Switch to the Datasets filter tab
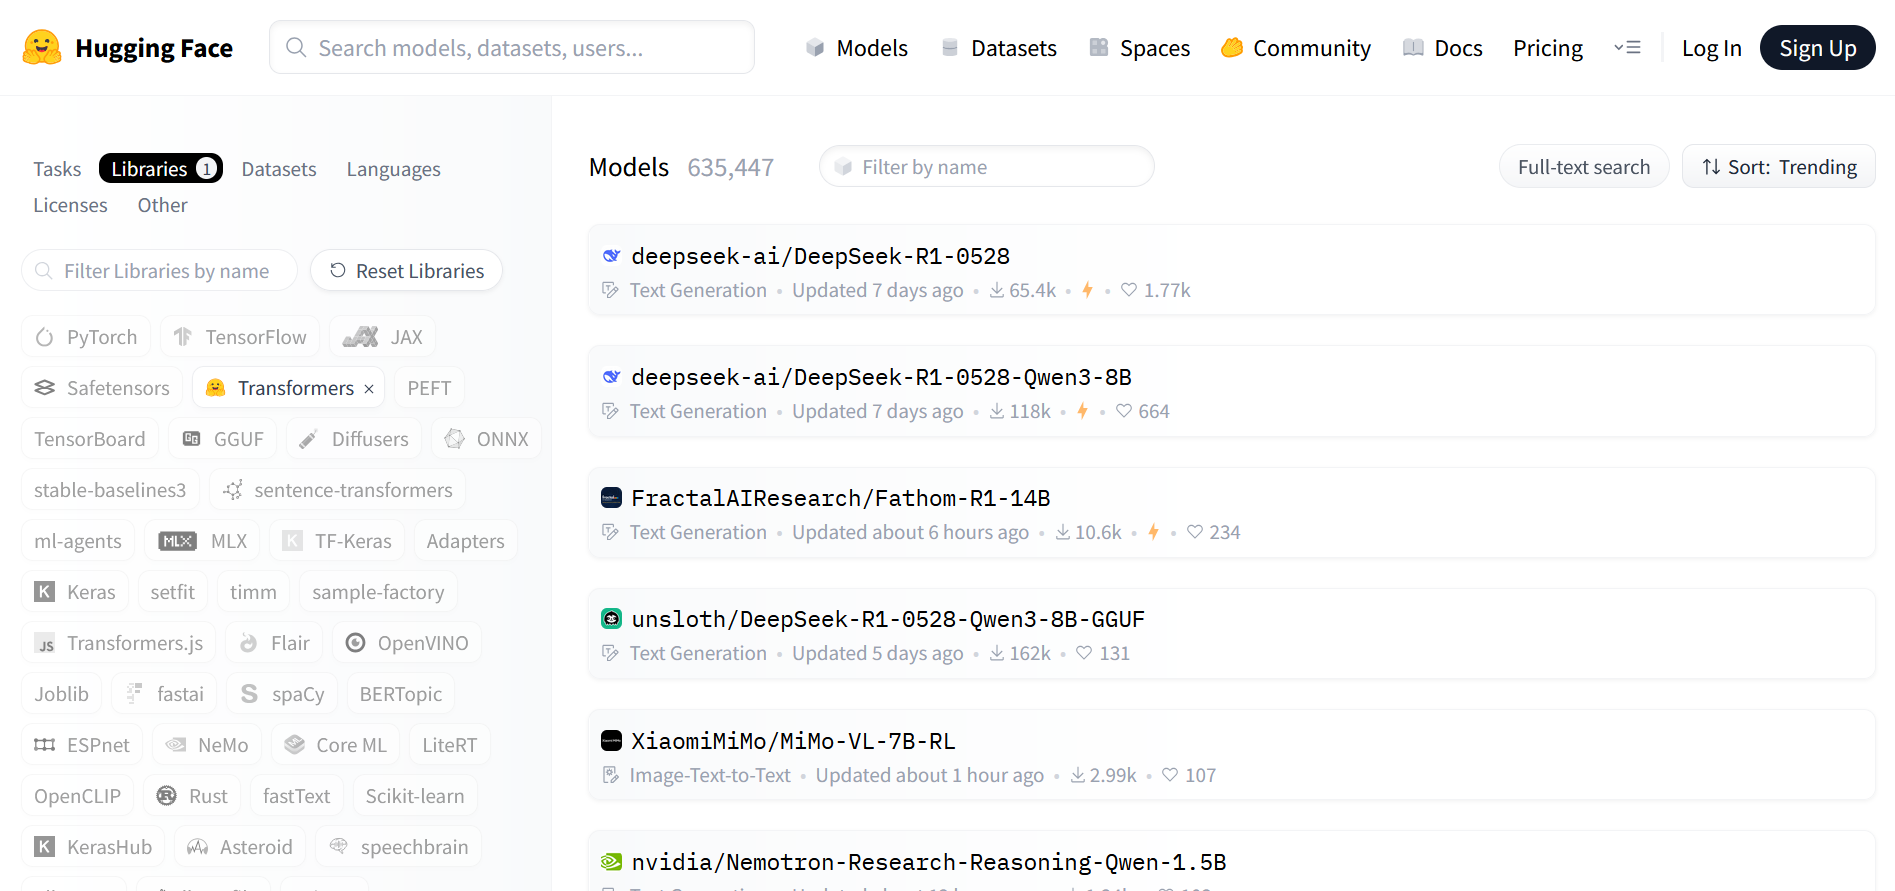1895x891 pixels. pyautogui.click(x=279, y=169)
